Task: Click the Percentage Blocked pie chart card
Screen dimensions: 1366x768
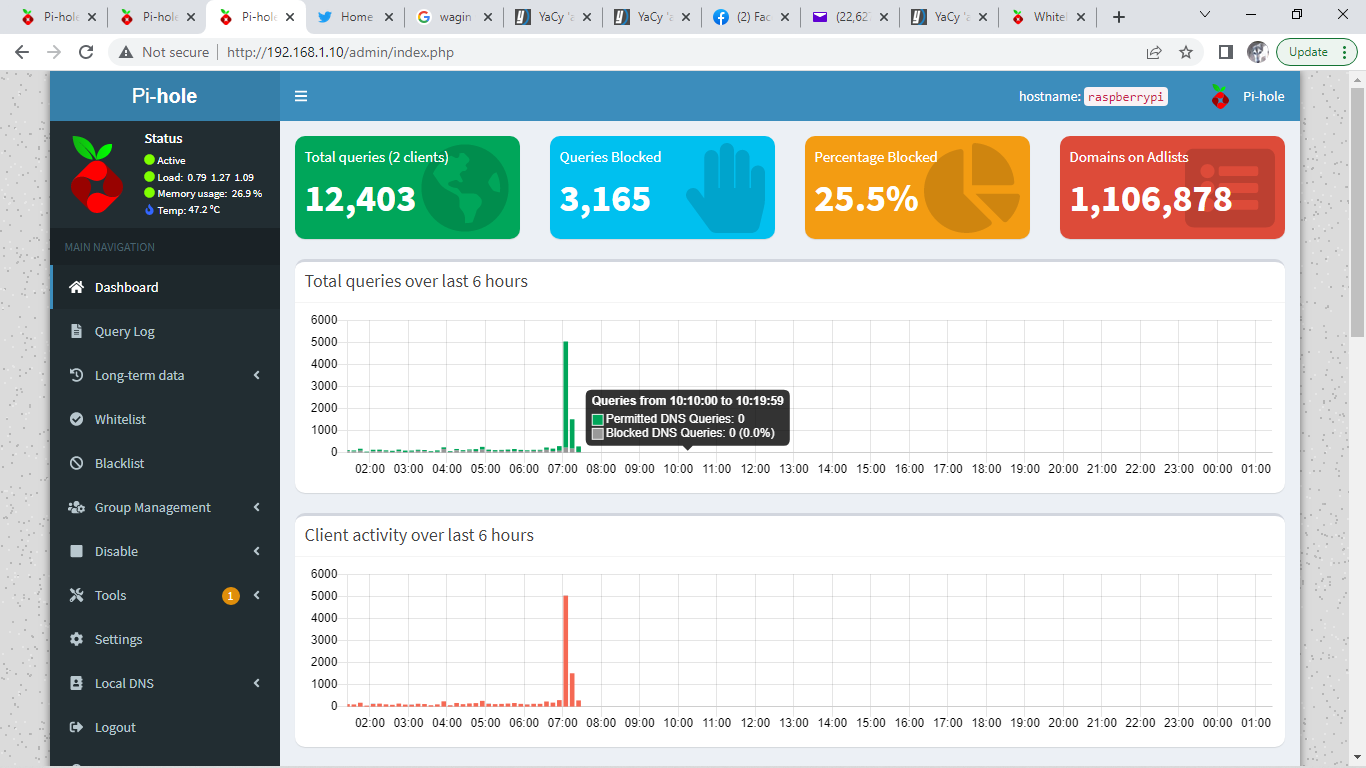Action: 916,187
